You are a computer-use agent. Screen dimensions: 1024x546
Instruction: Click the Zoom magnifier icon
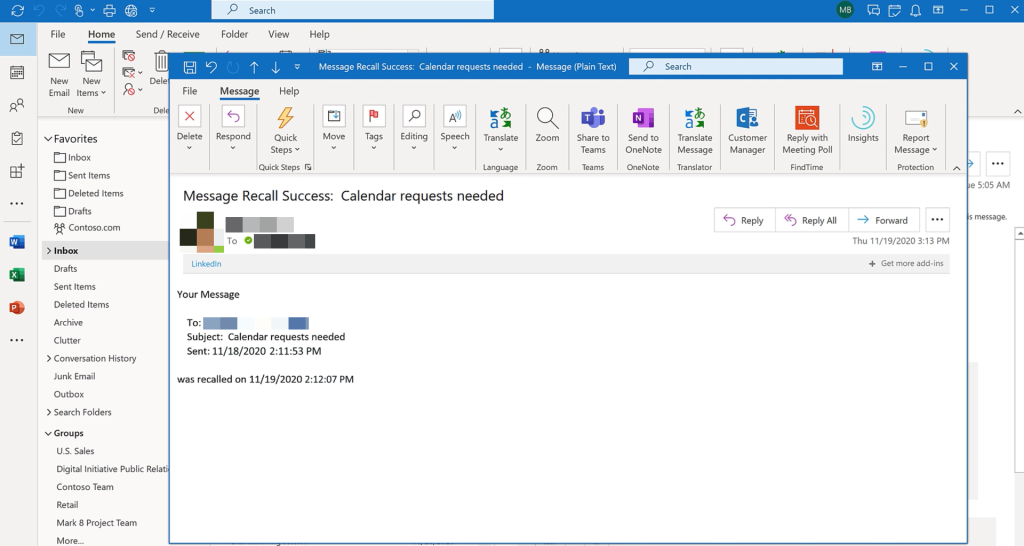tap(547, 118)
